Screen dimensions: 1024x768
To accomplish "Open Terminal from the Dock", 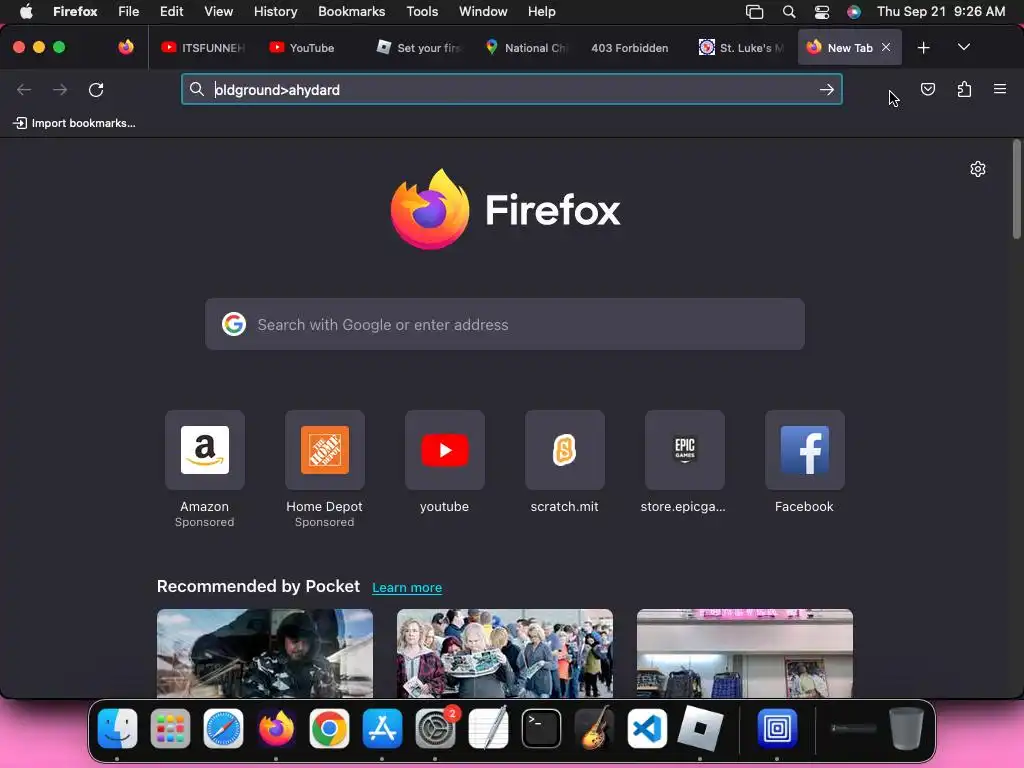I will pyautogui.click(x=541, y=728).
